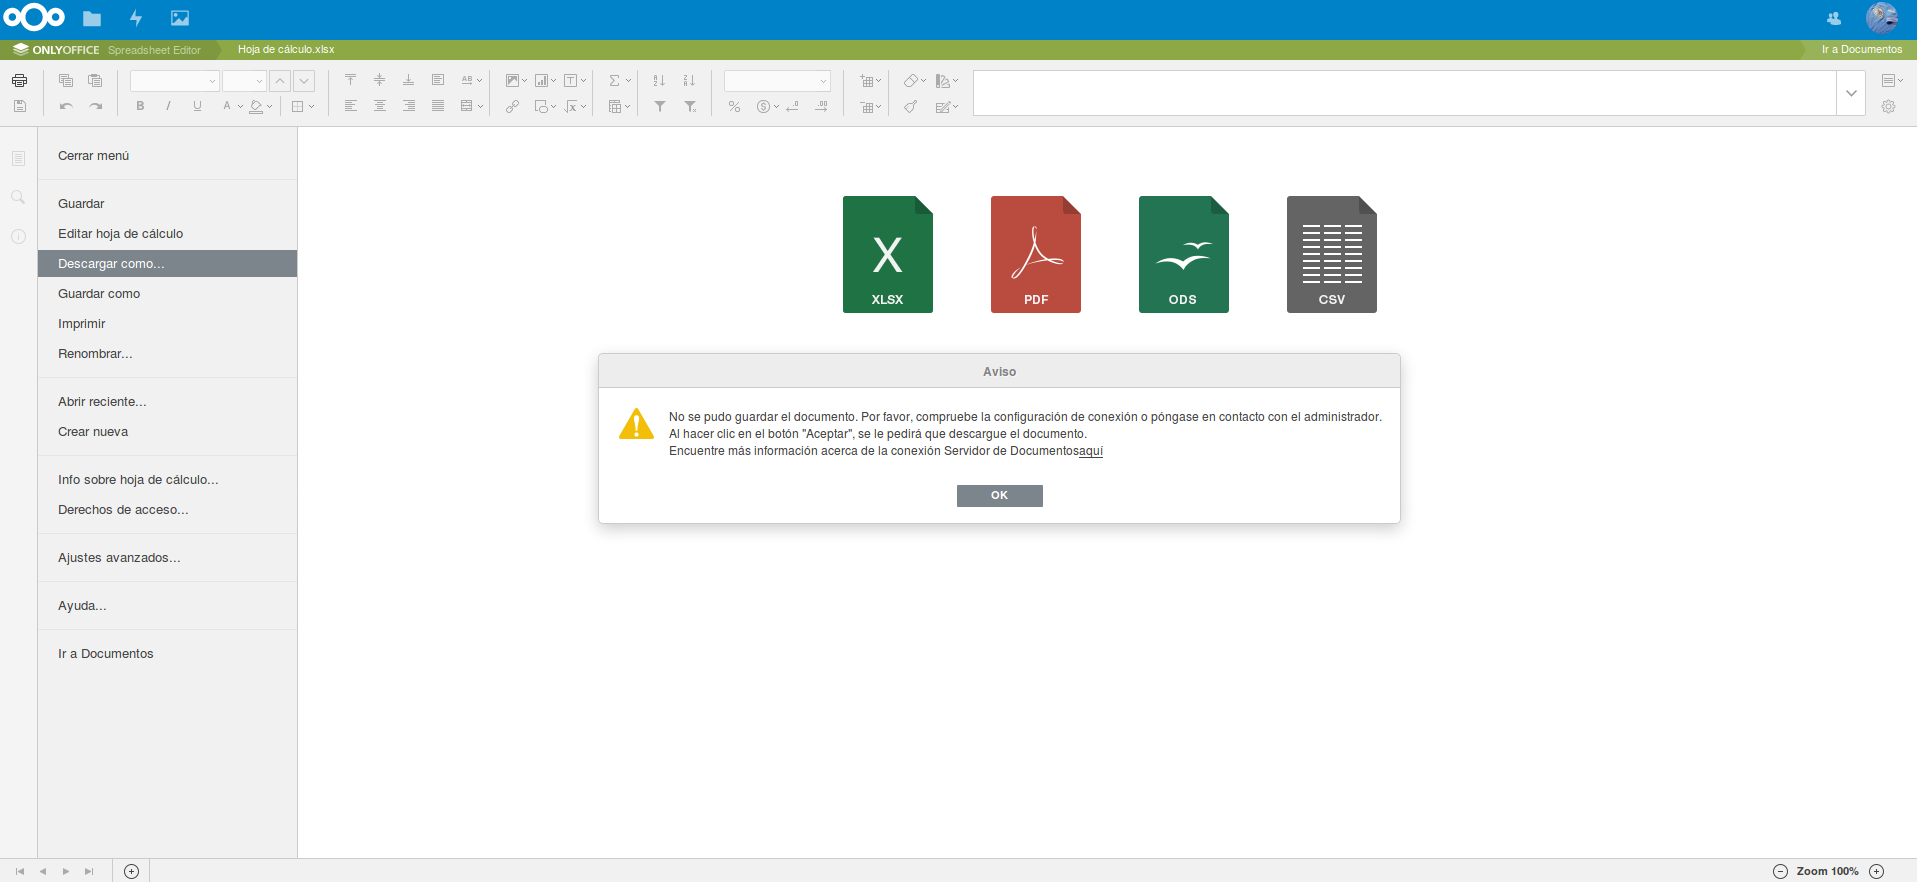Open 'Ajustes avanzados...' menu entry
The image size is (1917, 882).
(167, 558)
